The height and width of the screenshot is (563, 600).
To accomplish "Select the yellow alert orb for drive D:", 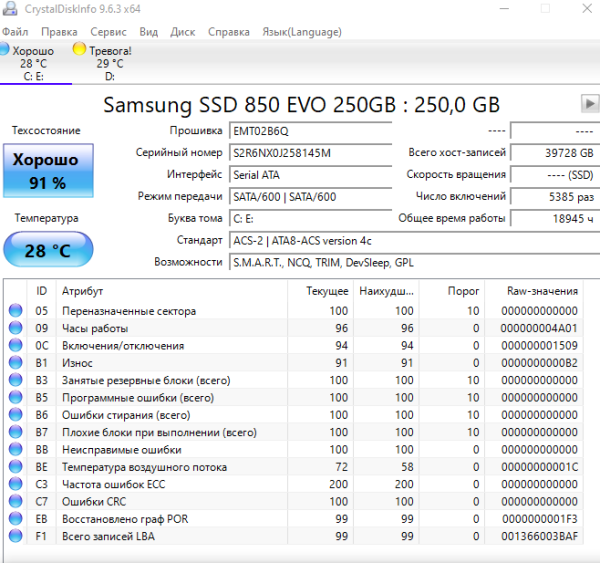I will 80,49.
